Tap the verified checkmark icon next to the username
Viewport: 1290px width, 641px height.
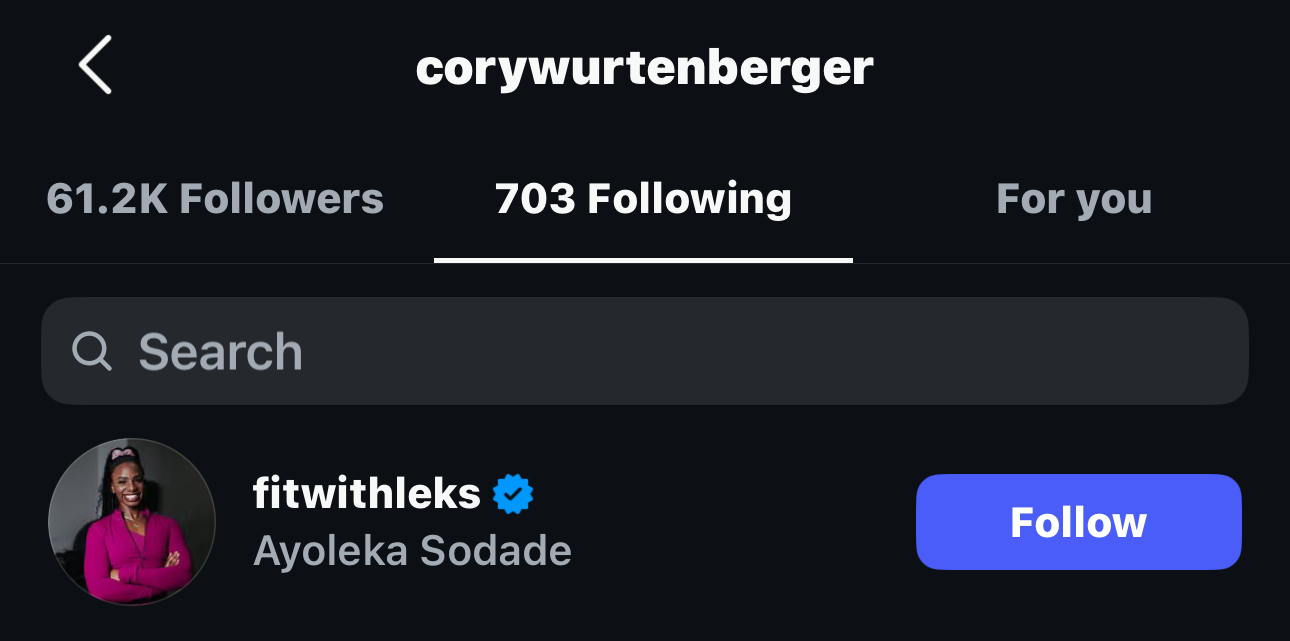513,494
